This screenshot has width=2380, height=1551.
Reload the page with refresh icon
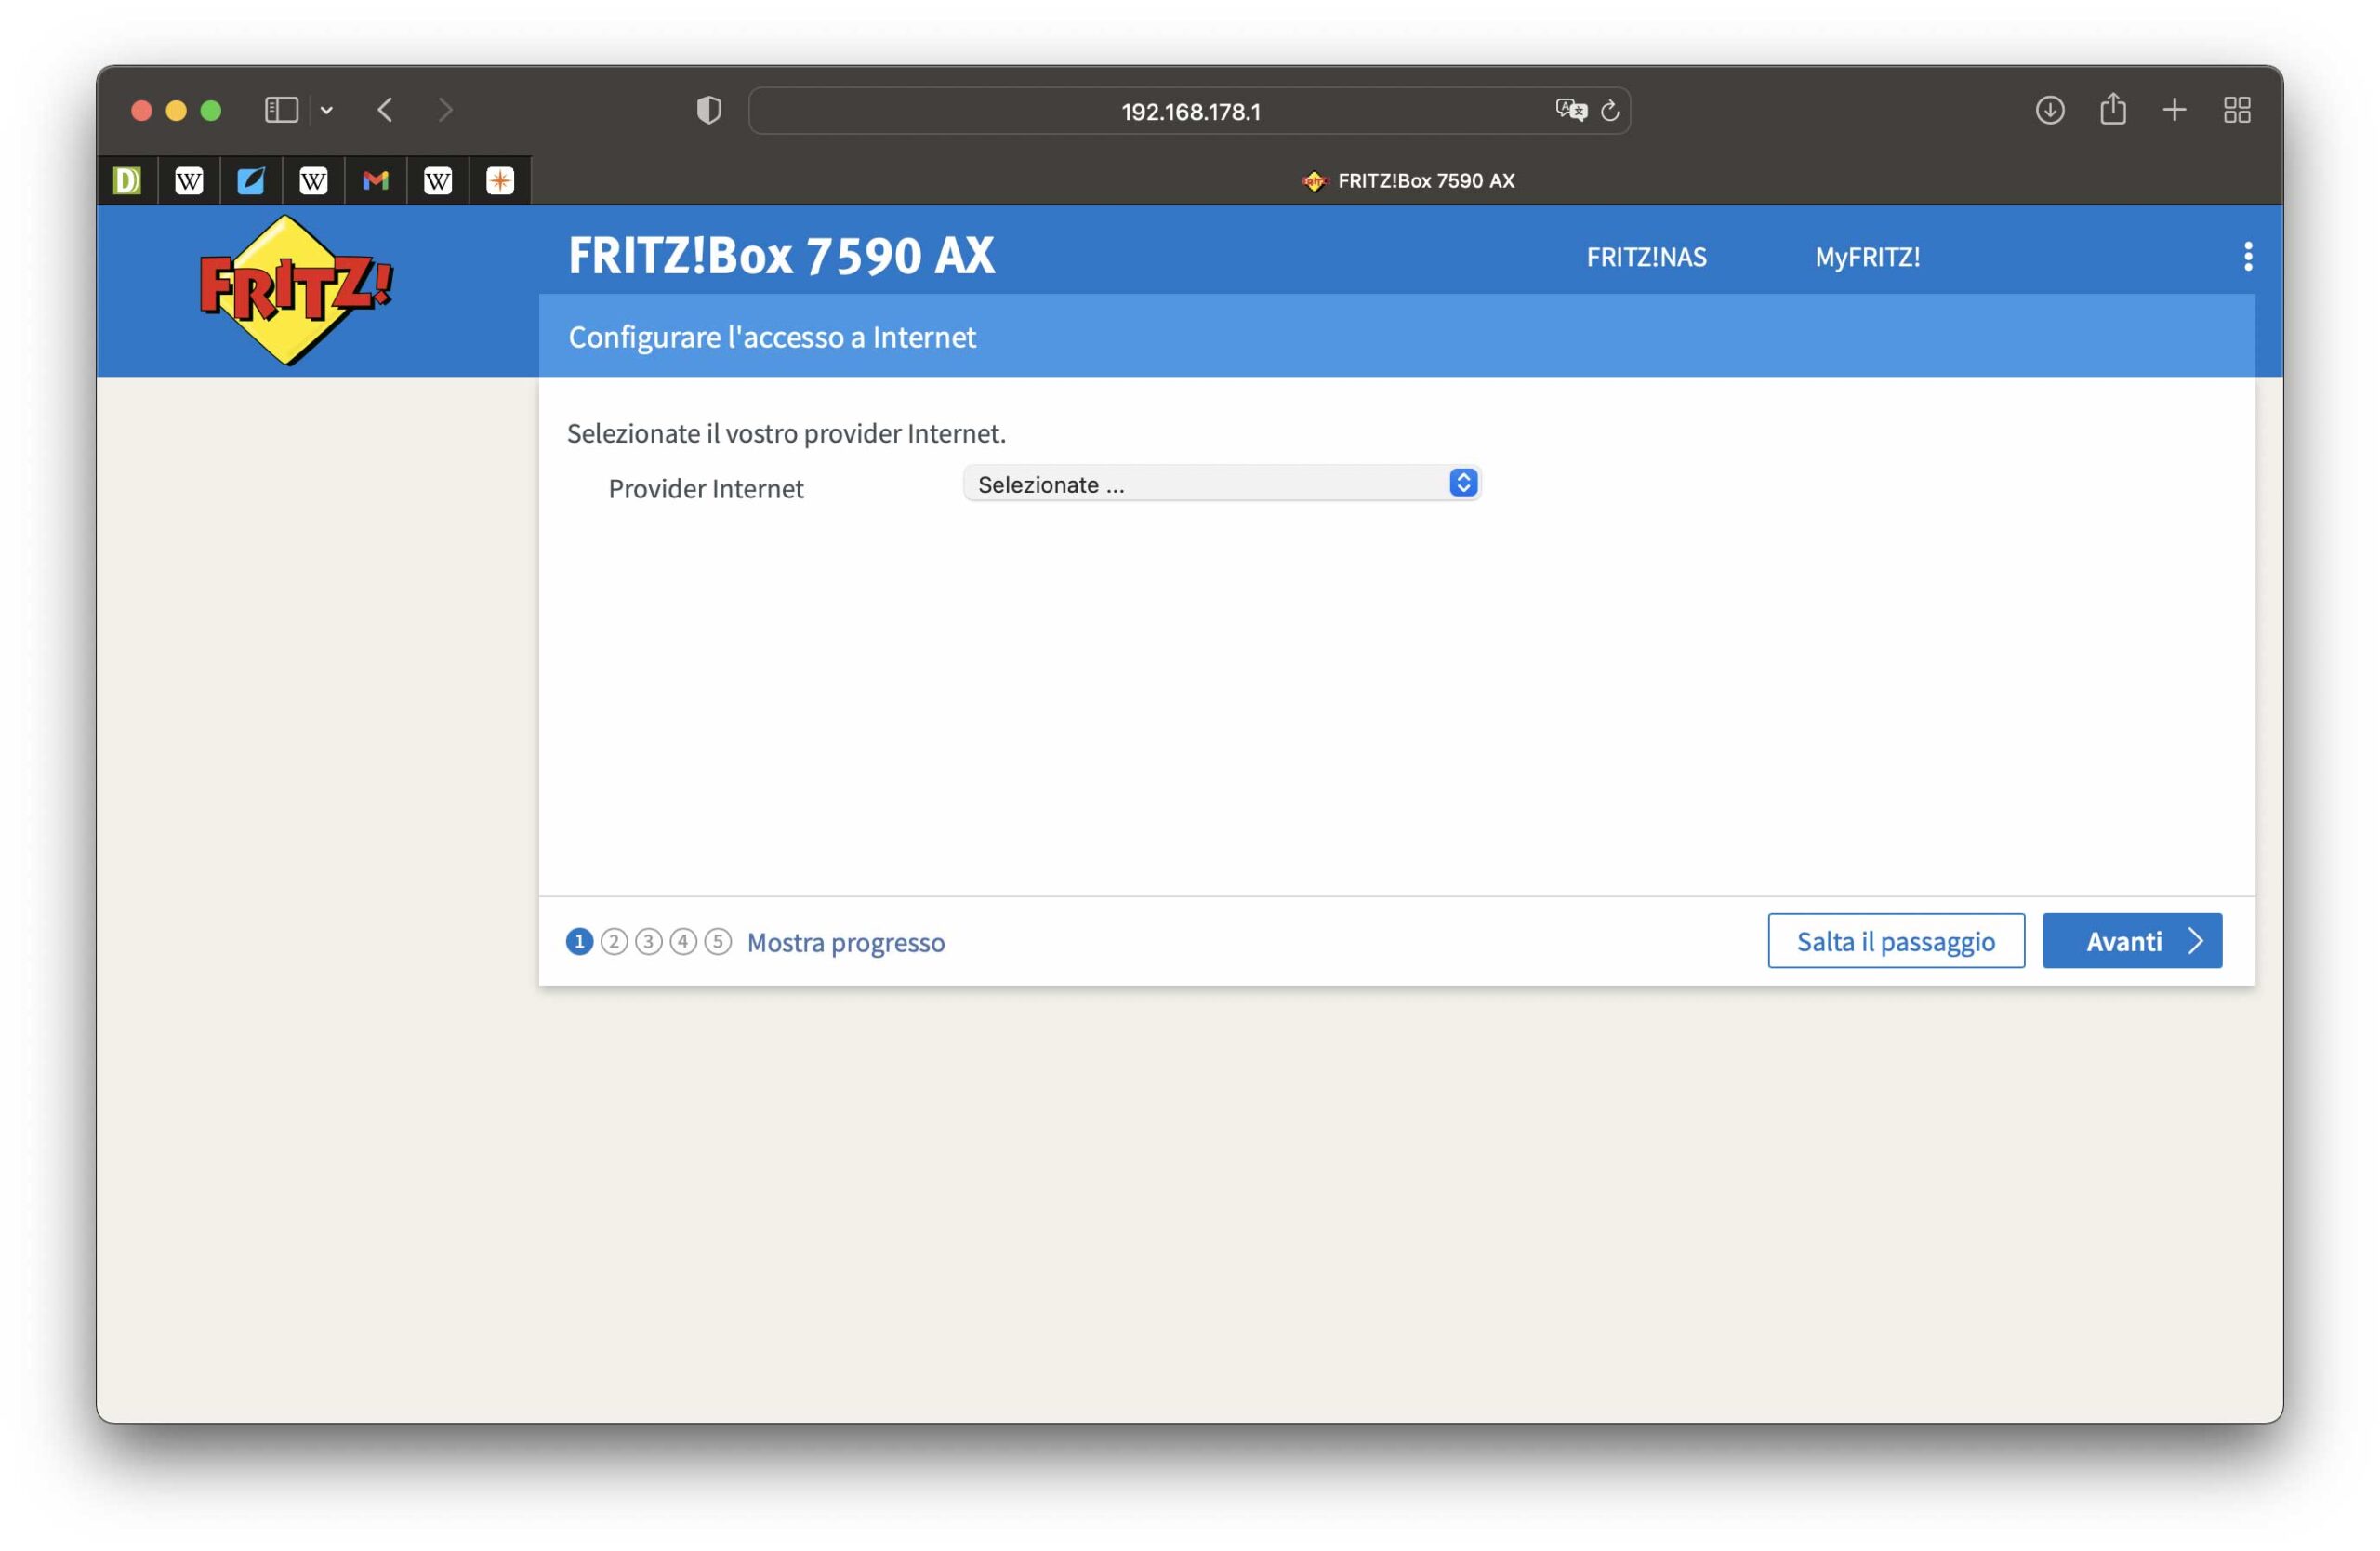pyautogui.click(x=1609, y=110)
